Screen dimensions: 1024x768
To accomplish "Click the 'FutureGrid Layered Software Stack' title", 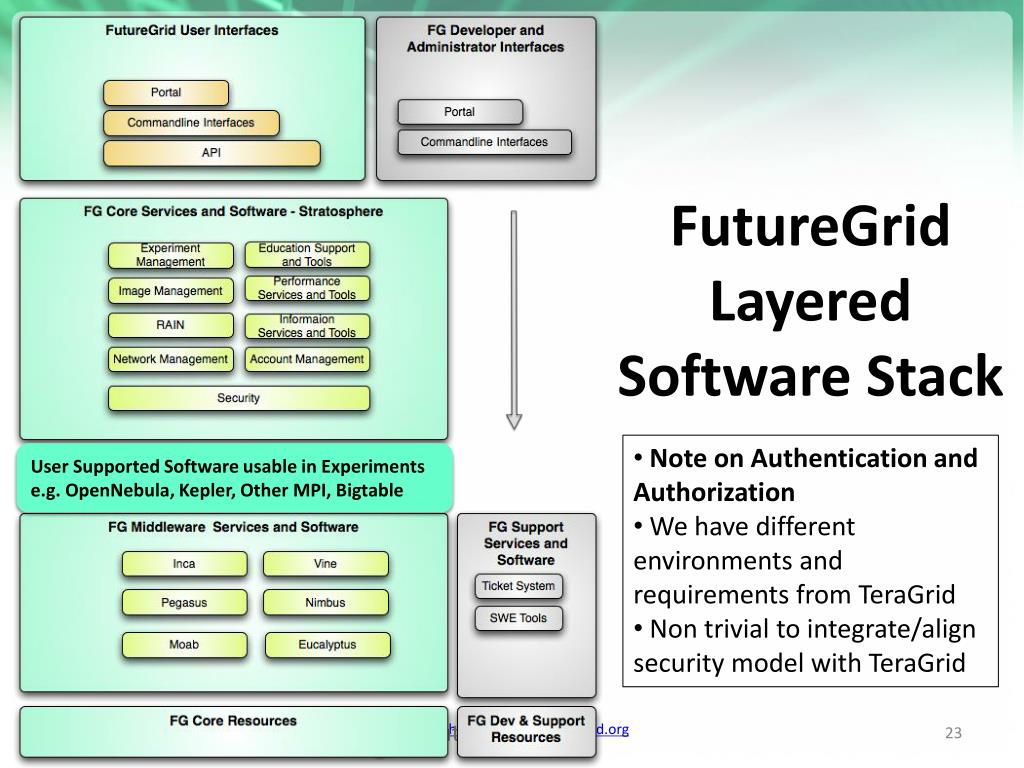I will tap(810, 300).
